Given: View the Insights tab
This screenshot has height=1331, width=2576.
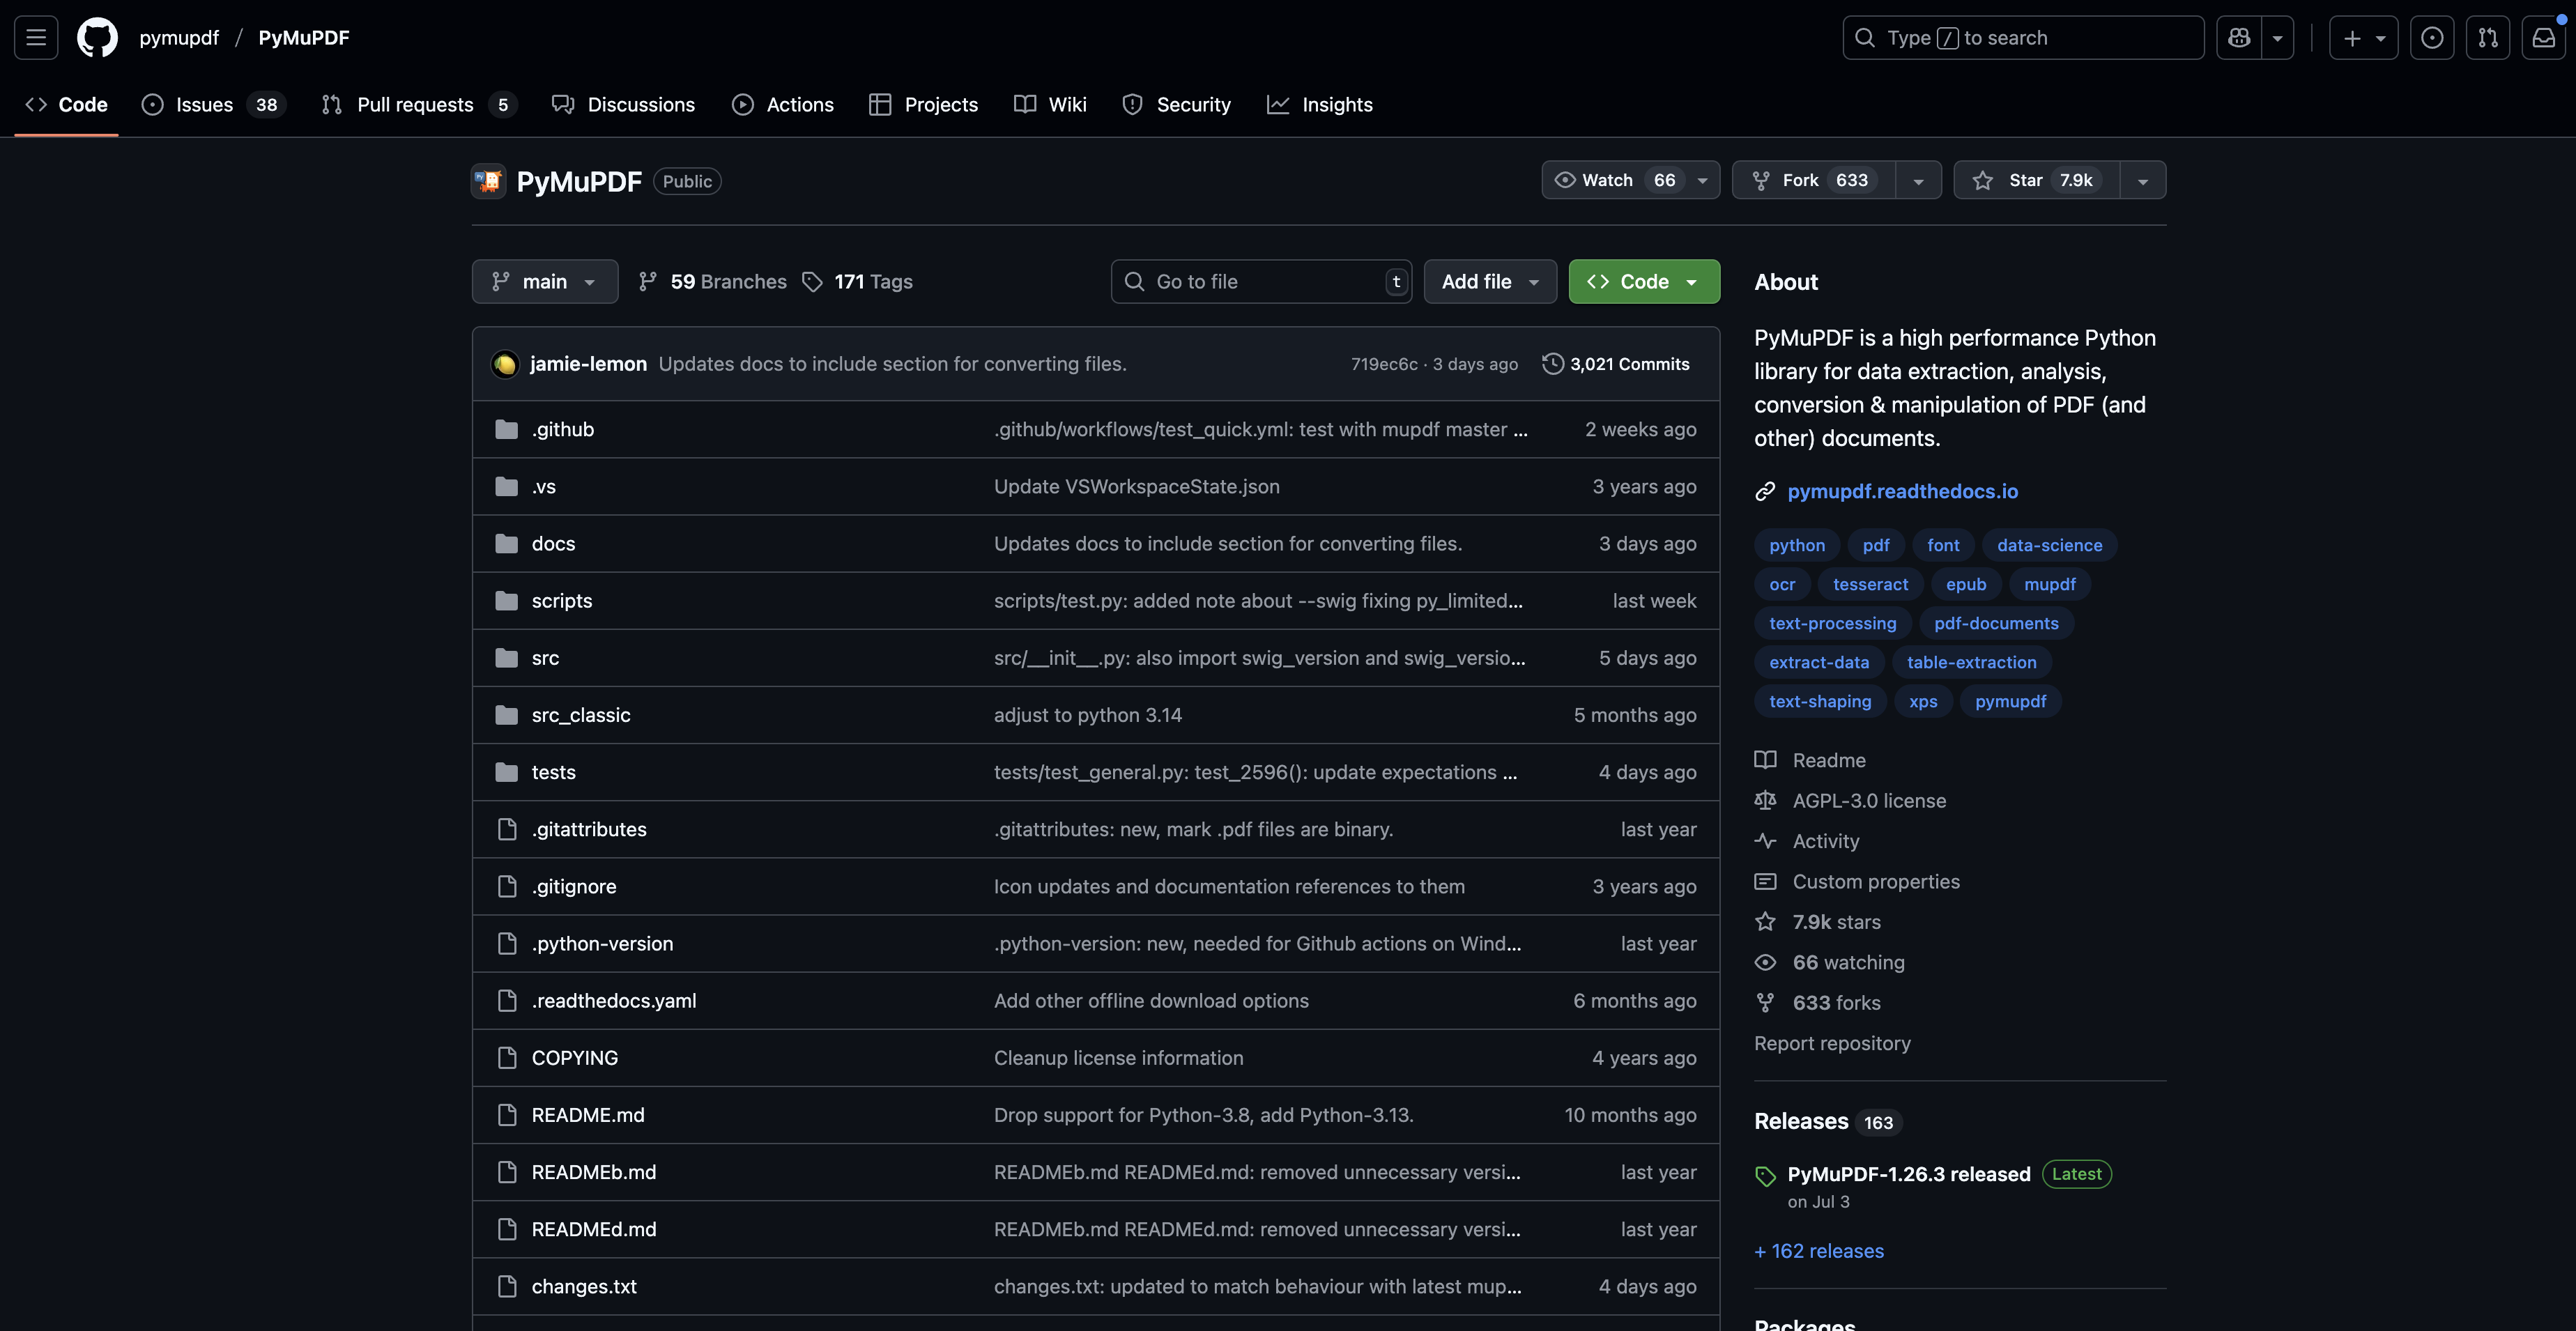Looking at the screenshot, I should 1320,104.
